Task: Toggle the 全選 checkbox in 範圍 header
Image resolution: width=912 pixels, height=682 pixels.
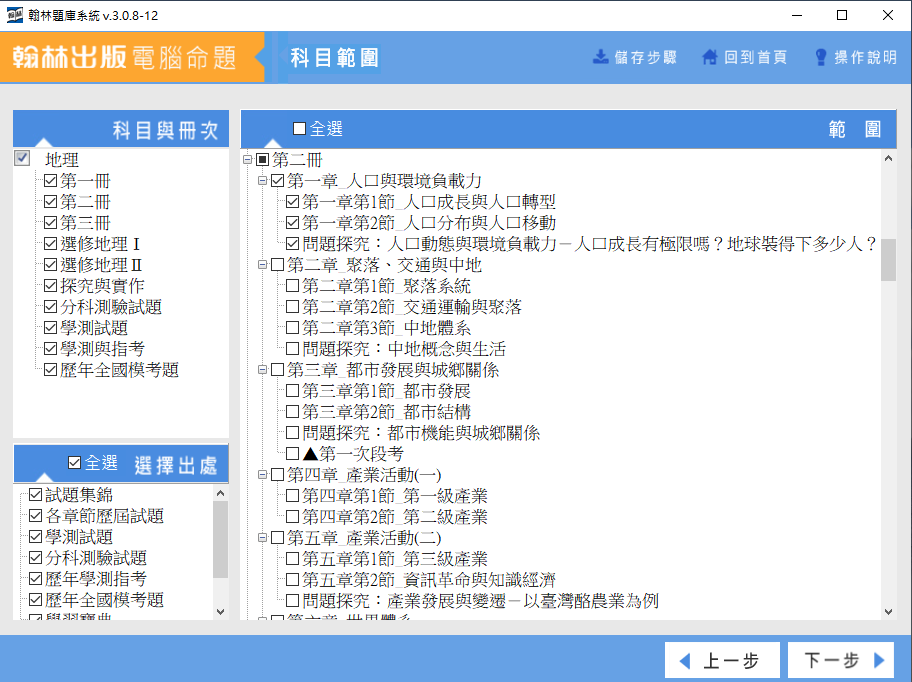Action: (300, 128)
